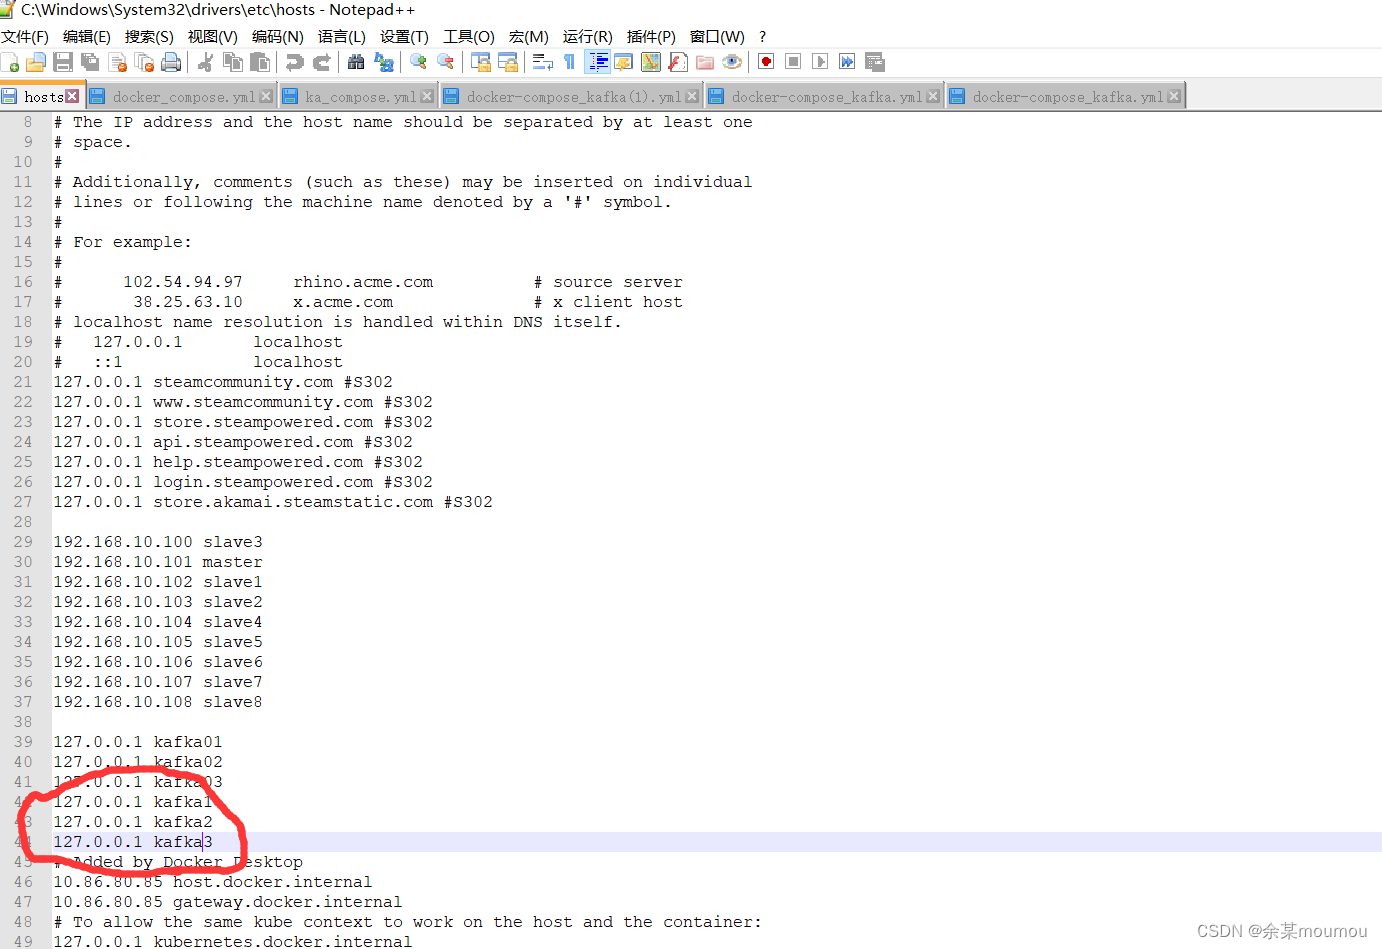Close the hosts tab
1382x949 pixels.
point(72,96)
